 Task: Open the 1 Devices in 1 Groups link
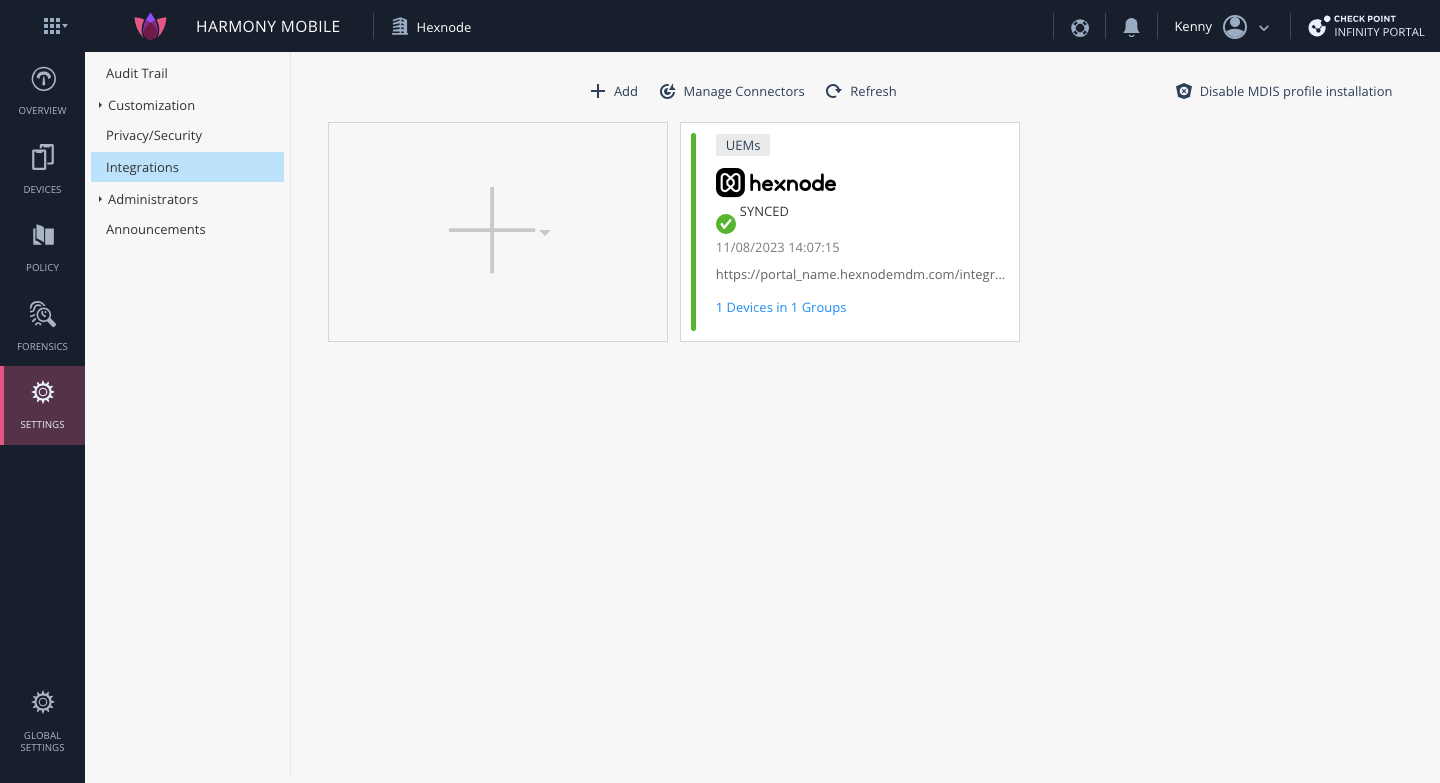781,307
